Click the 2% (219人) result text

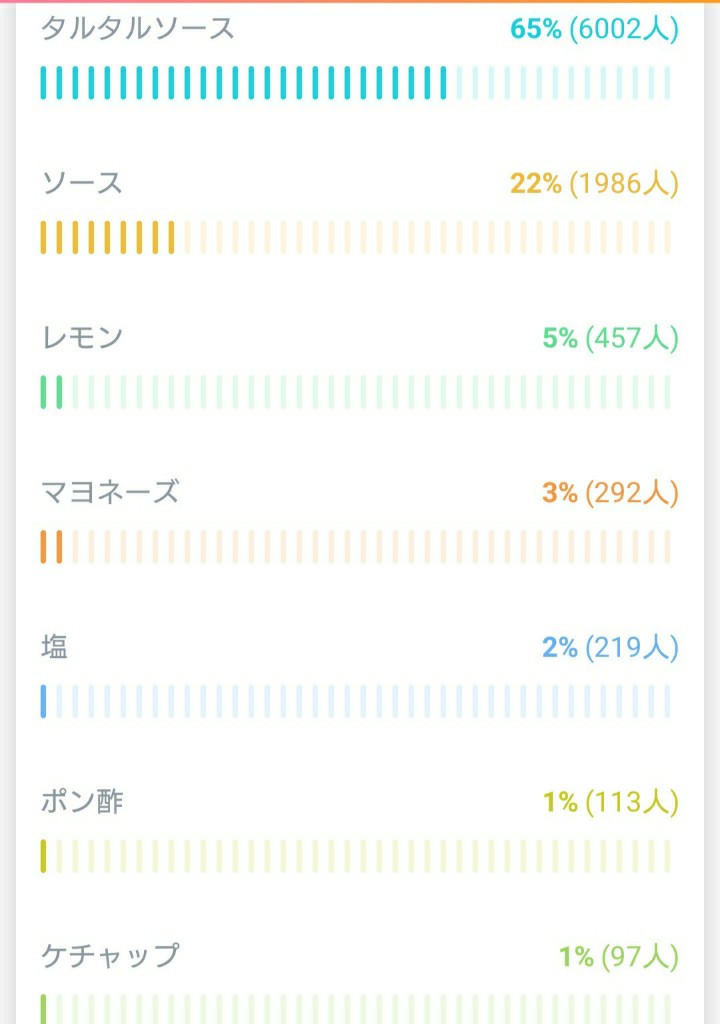611,647
